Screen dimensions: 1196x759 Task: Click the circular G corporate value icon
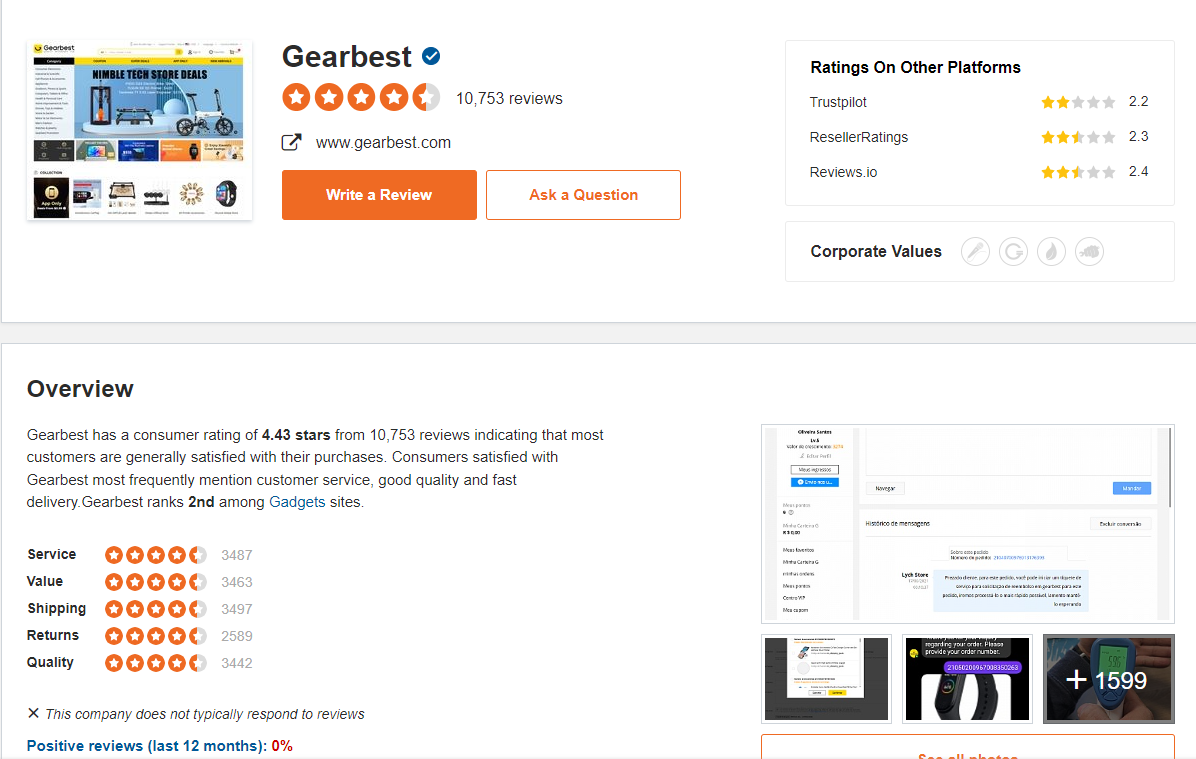(x=1013, y=251)
